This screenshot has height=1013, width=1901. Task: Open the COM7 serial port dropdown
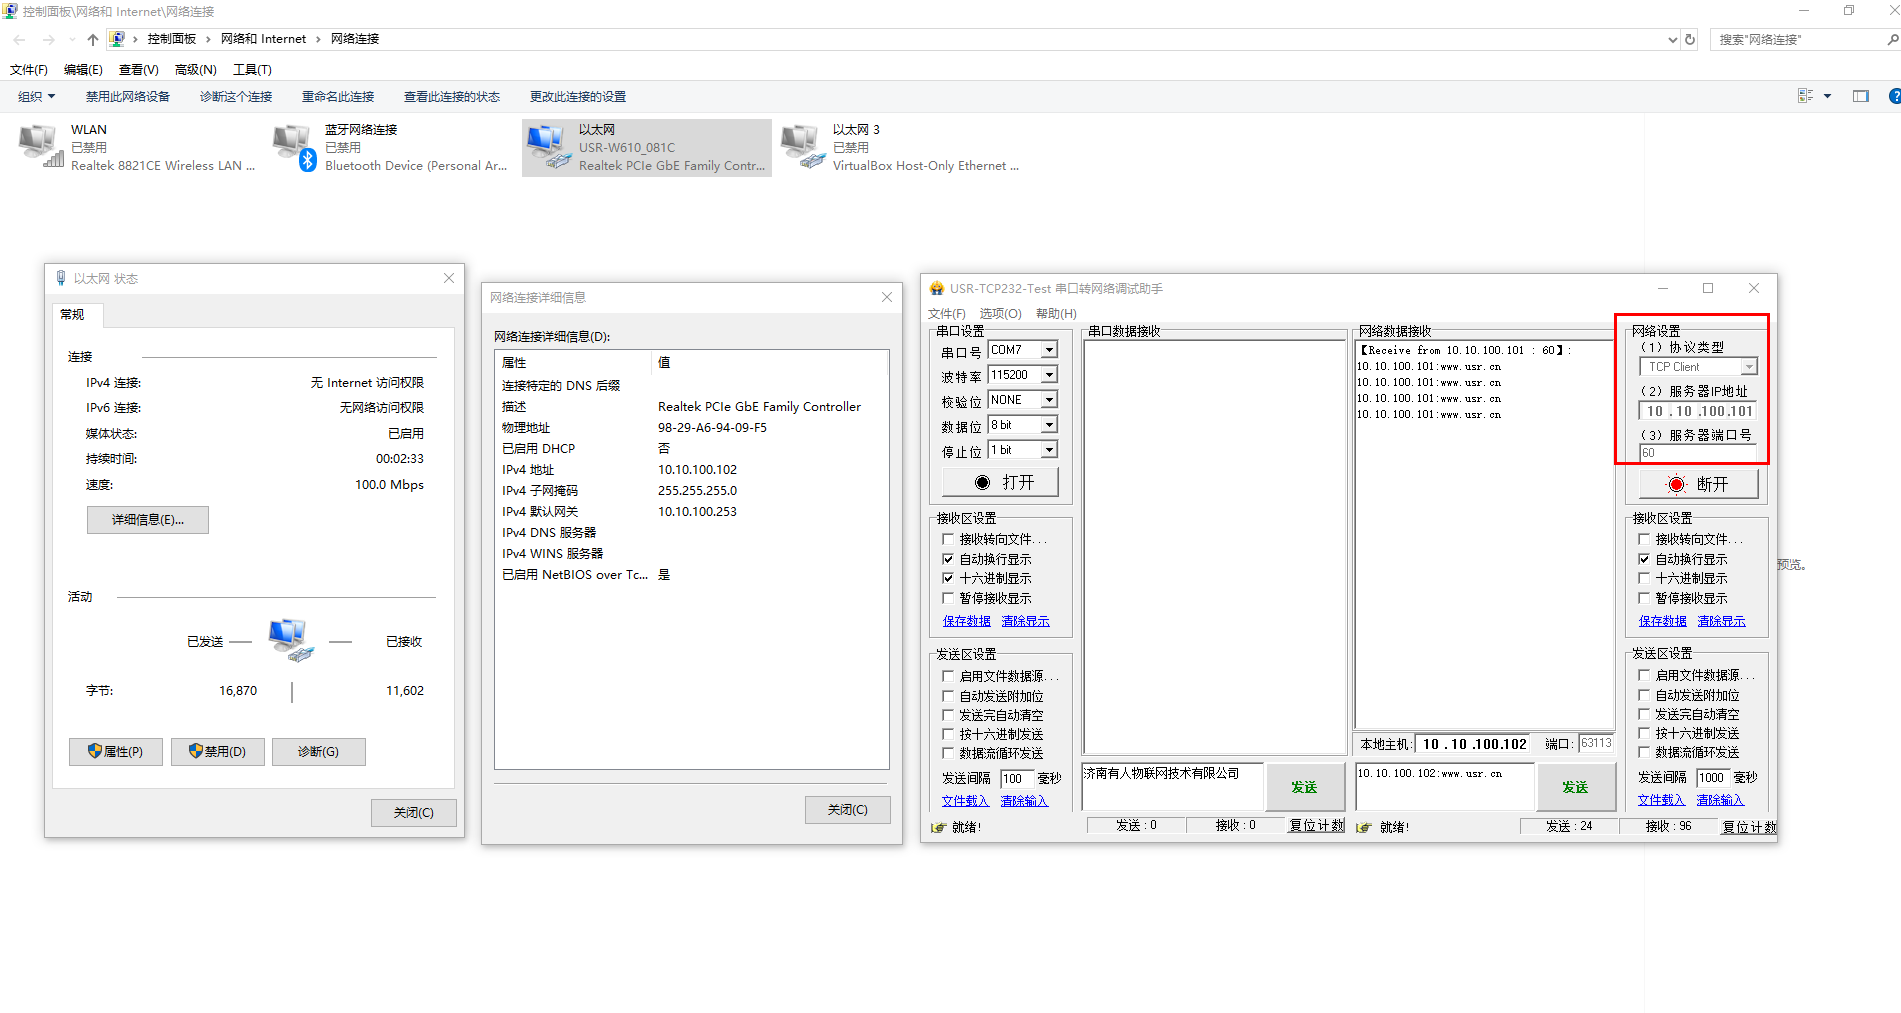(1049, 350)
